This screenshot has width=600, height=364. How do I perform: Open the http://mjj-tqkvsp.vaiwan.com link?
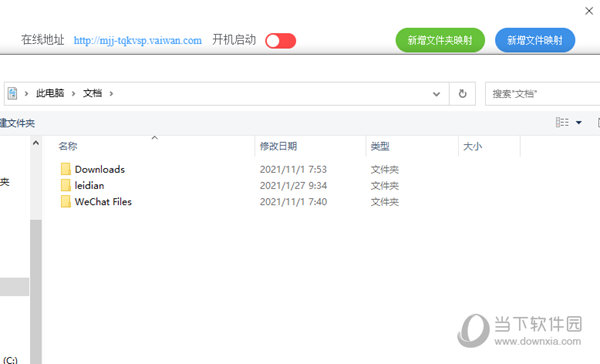(138, 41)
